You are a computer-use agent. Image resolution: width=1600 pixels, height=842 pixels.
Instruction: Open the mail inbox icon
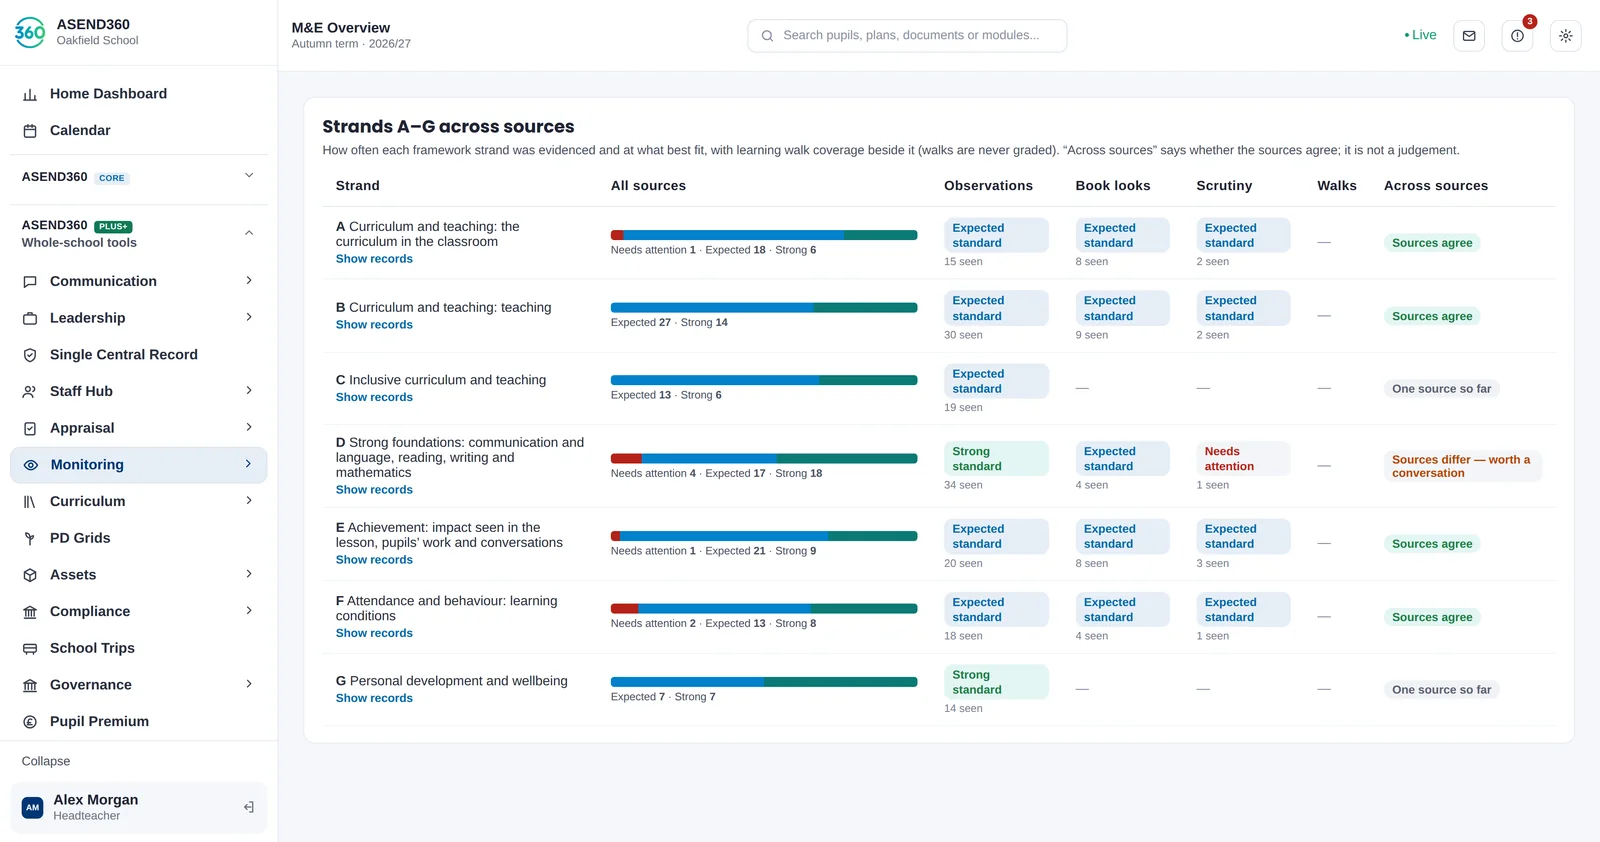tap(1468, 36)
